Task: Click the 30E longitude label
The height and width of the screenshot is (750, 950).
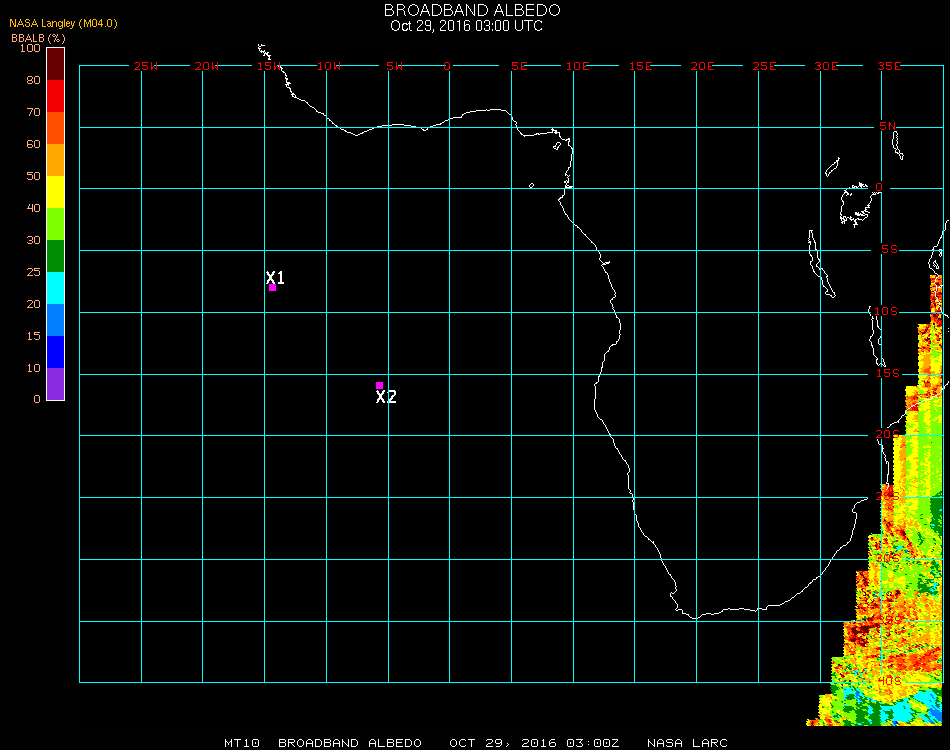Action: point(826,66)
